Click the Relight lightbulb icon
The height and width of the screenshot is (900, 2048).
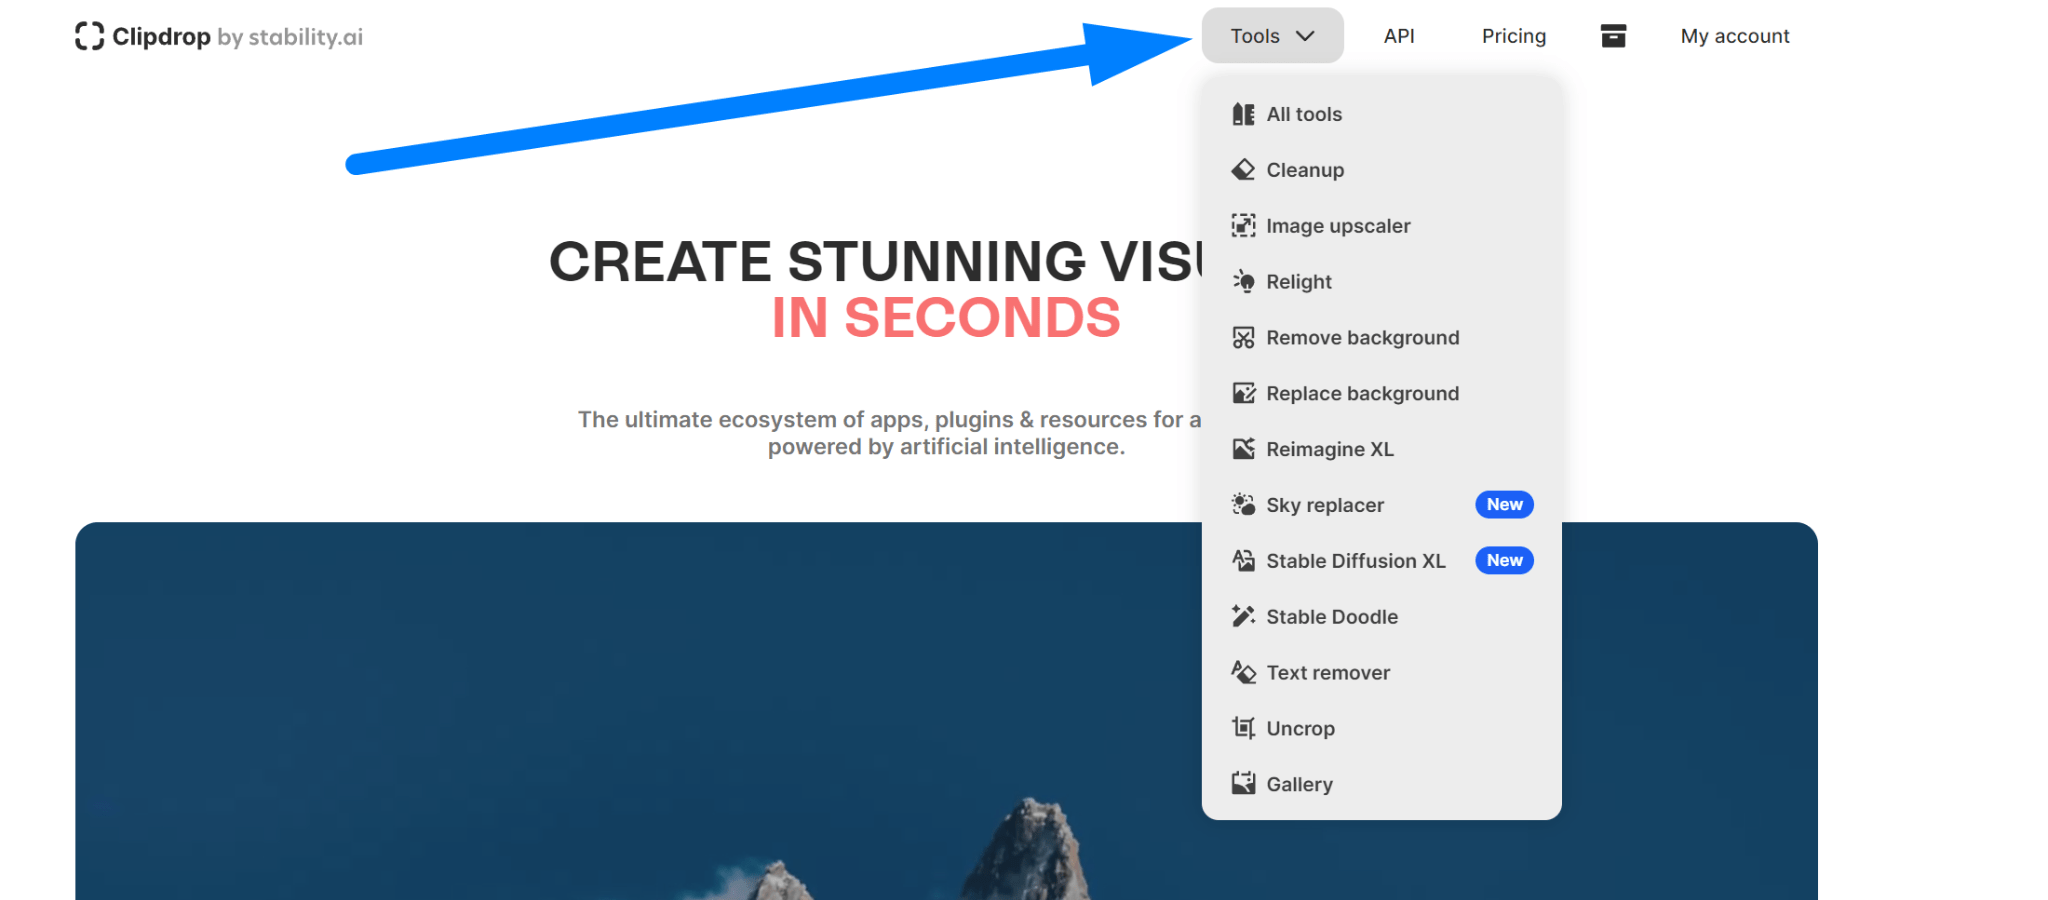1243,282
